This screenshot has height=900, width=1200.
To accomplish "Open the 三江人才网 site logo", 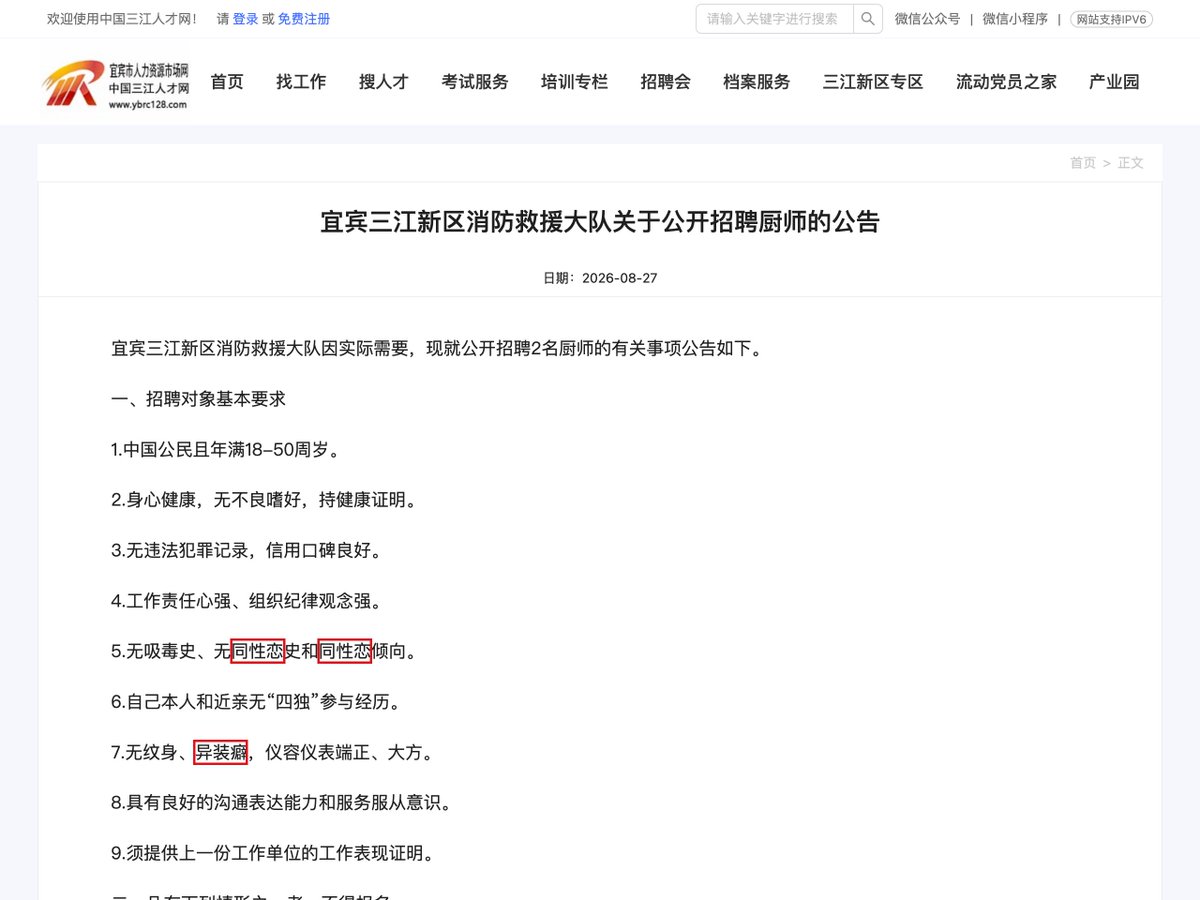I will pyautogui.click(x=115, y=83).
